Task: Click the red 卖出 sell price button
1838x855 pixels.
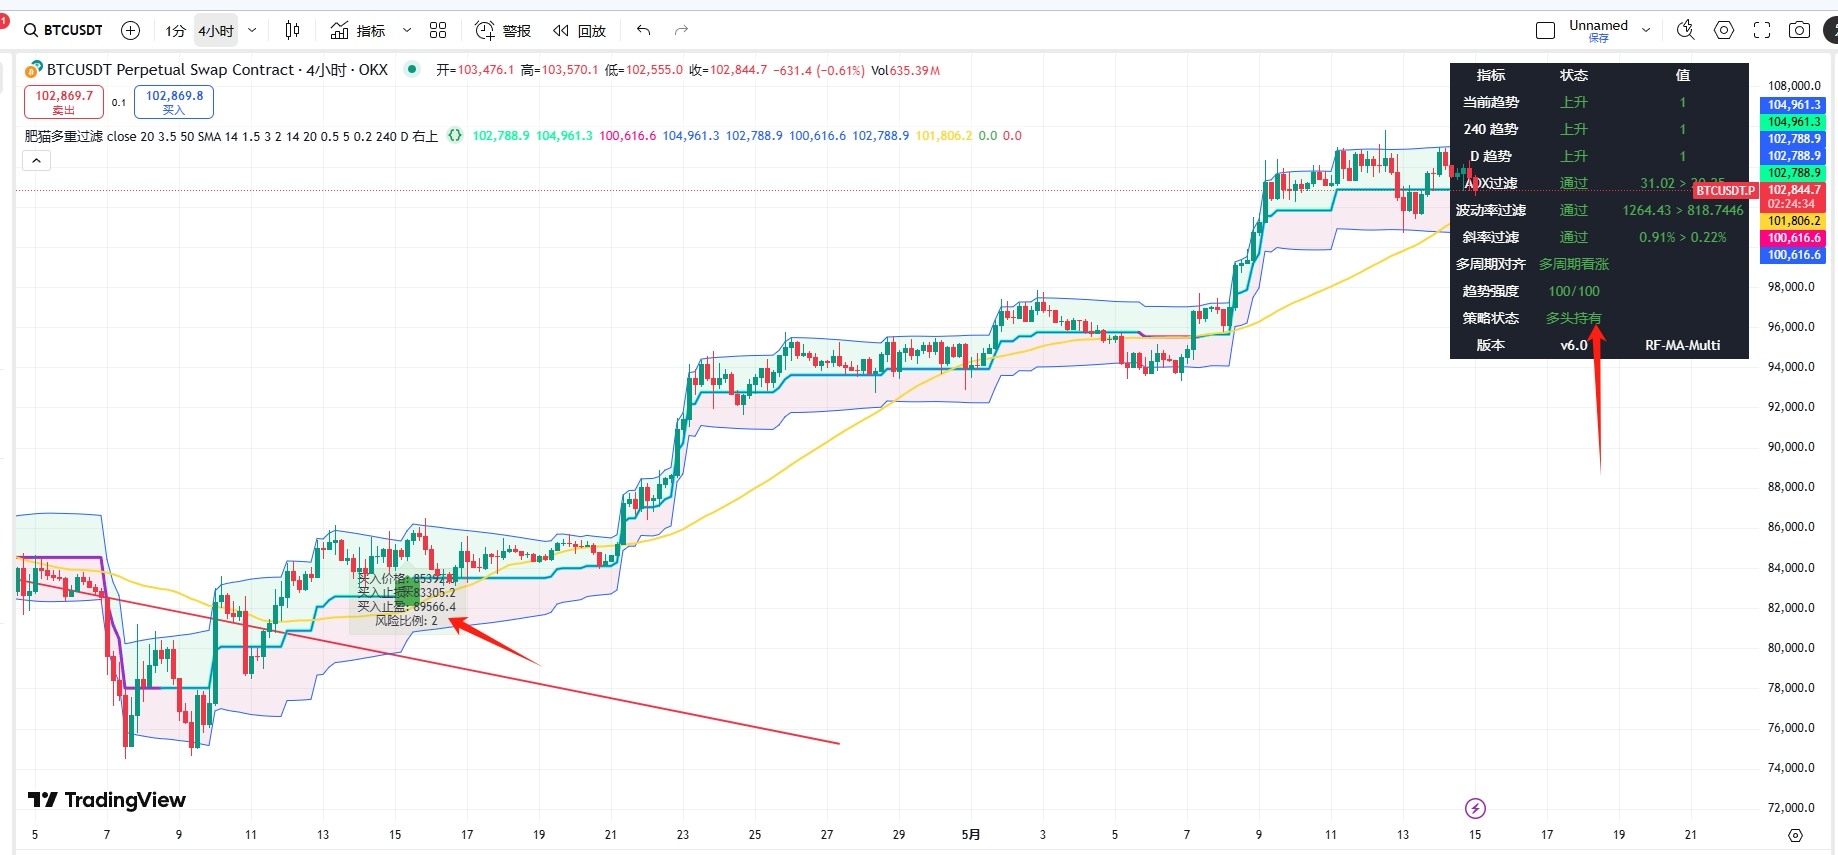Action: (x=64, y=102)
